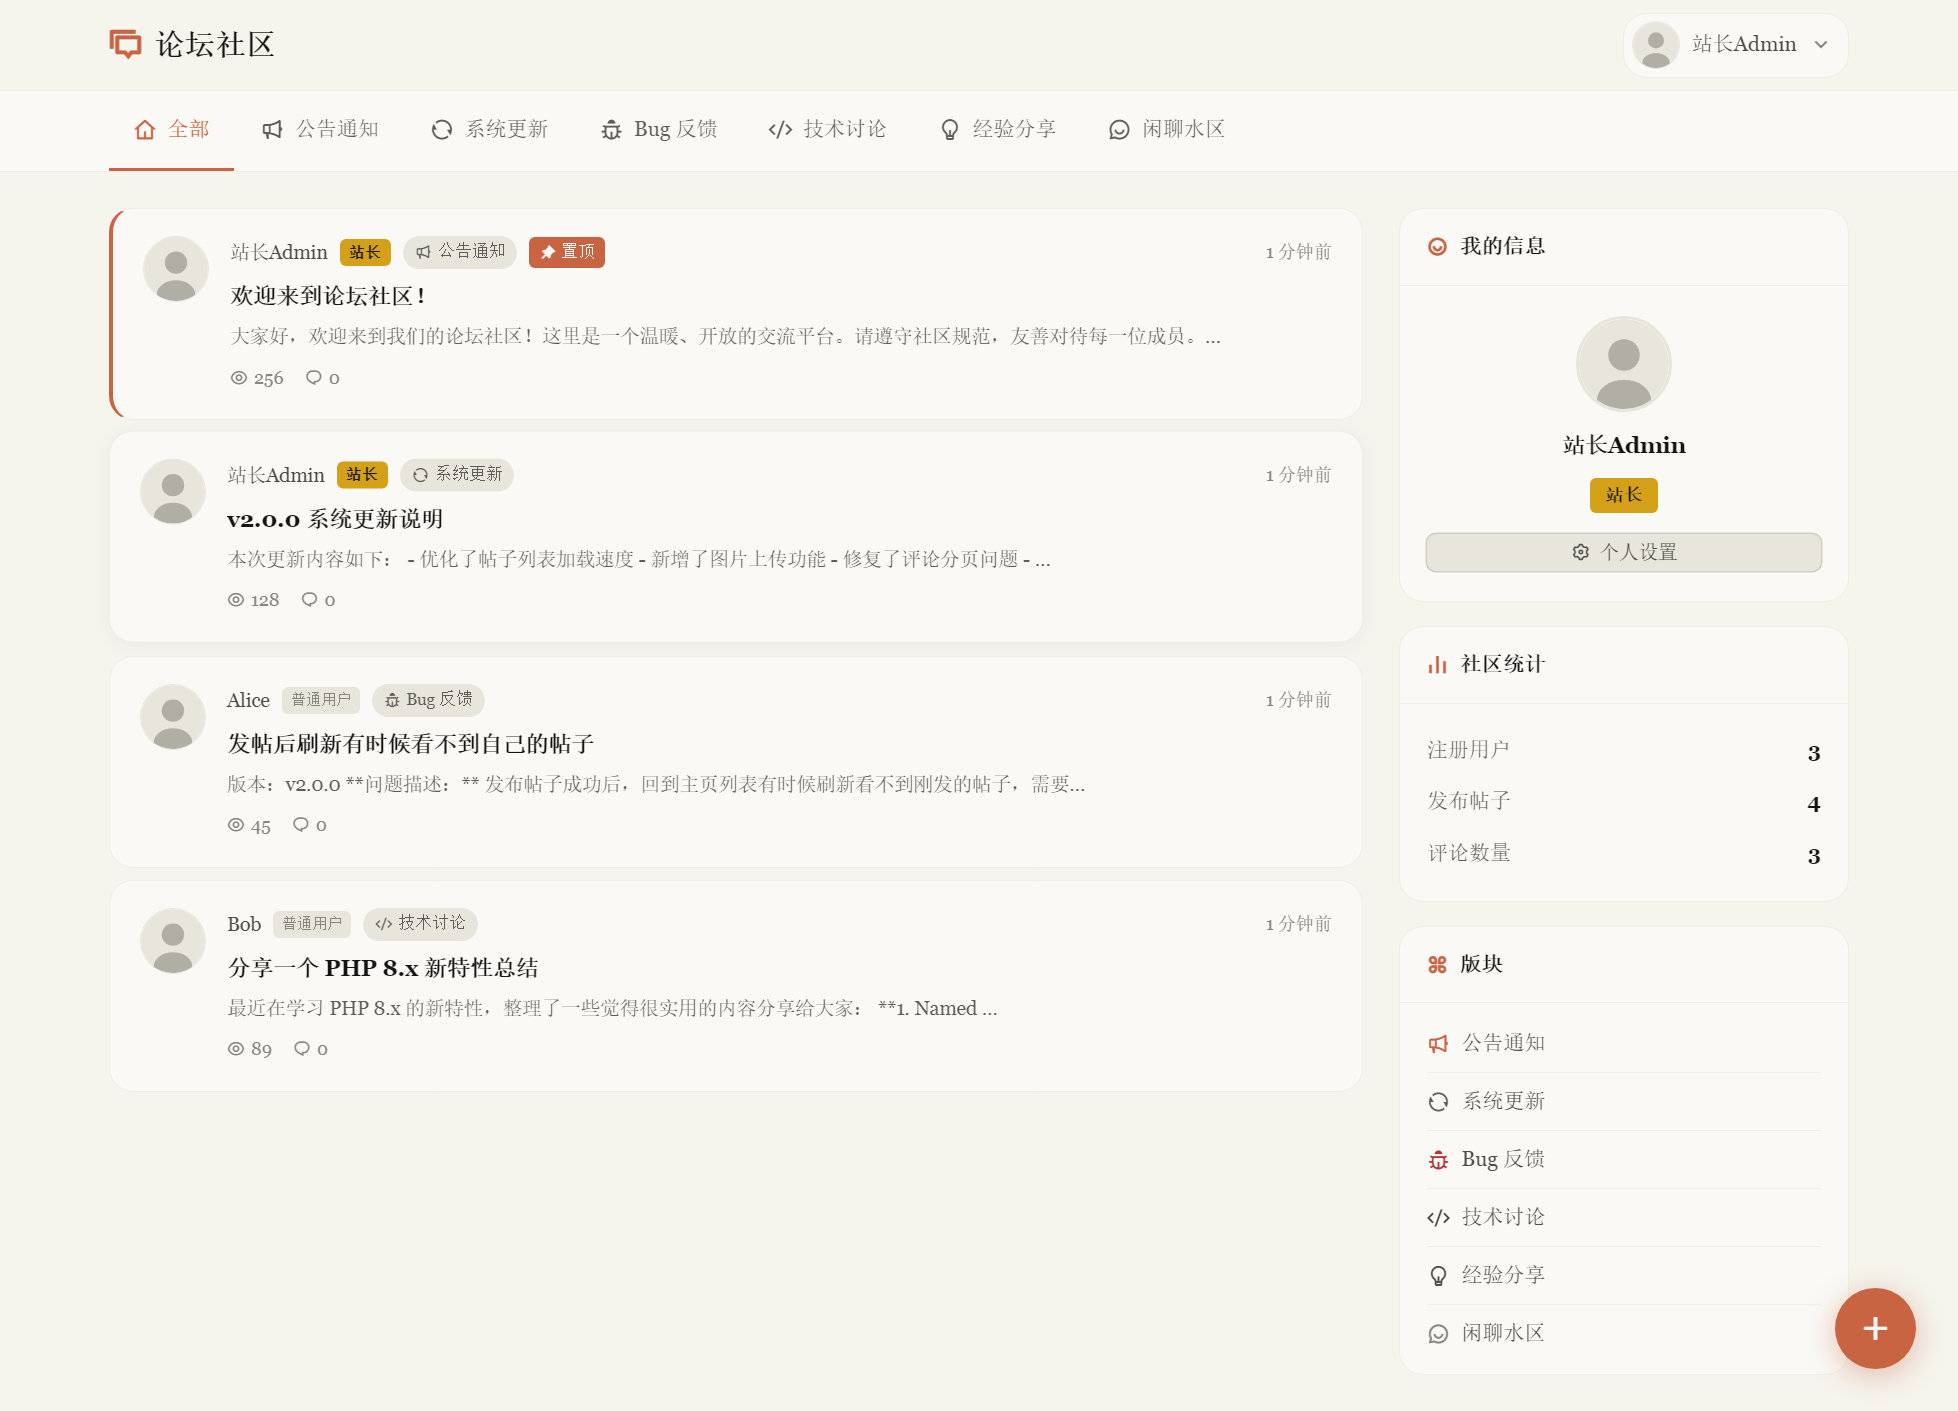Click the 版块 section grid icon
Viewport: 1958px width, 1411px height.
click(1437, 965)
